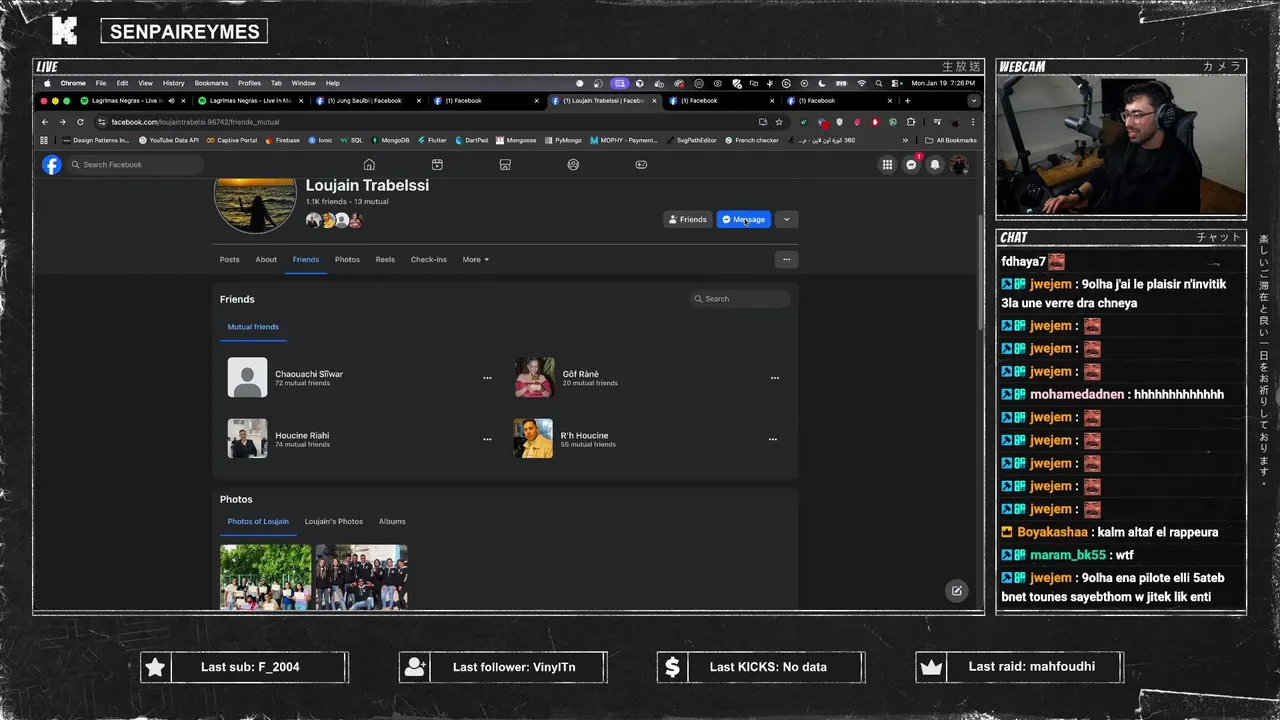Open the second photo thumbnail of people in black
1280x720 pixels.
pos(361,577)
